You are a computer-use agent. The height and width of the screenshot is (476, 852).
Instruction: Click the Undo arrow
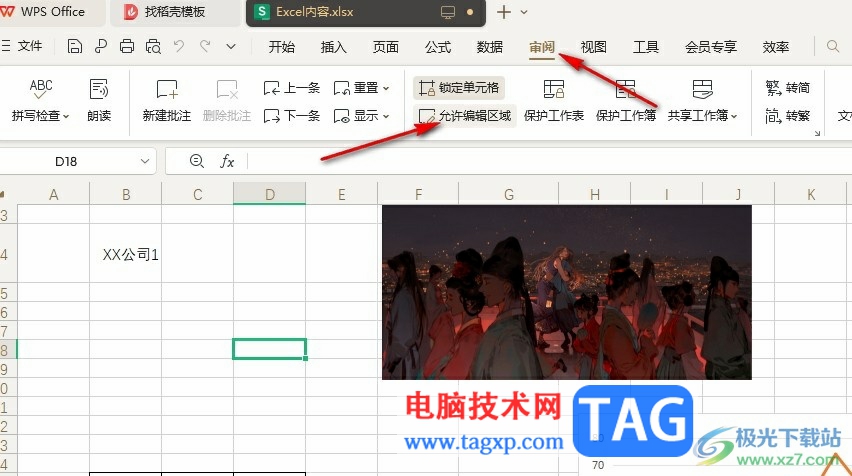coord(179,46)
